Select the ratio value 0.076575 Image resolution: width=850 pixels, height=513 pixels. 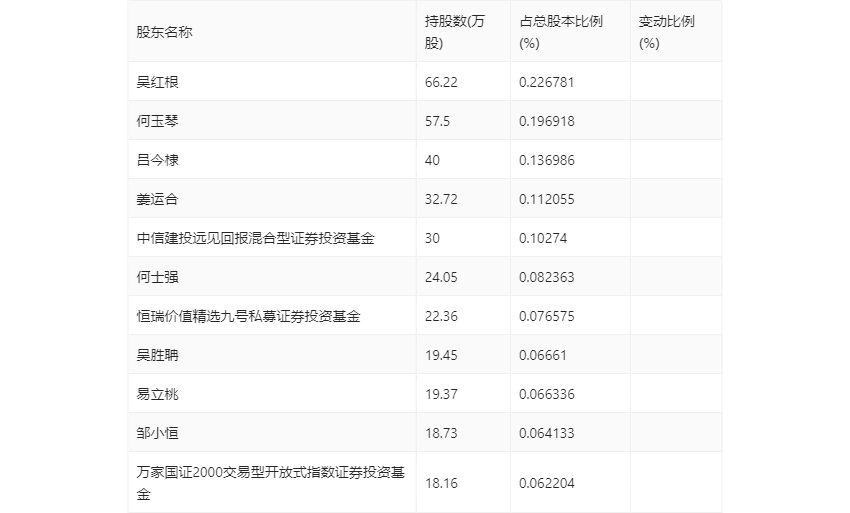[546, 316]
